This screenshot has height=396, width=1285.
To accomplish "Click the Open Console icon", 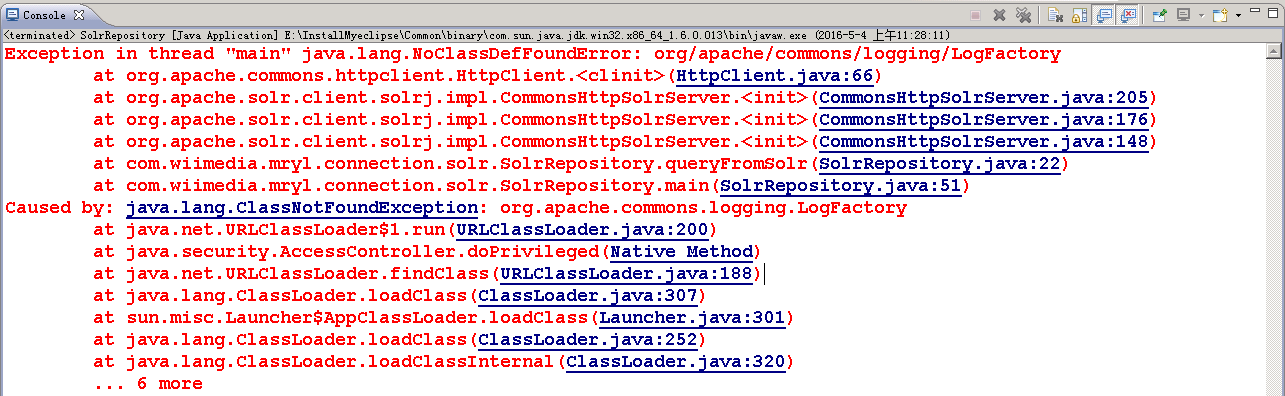I will click(1220, 16).
